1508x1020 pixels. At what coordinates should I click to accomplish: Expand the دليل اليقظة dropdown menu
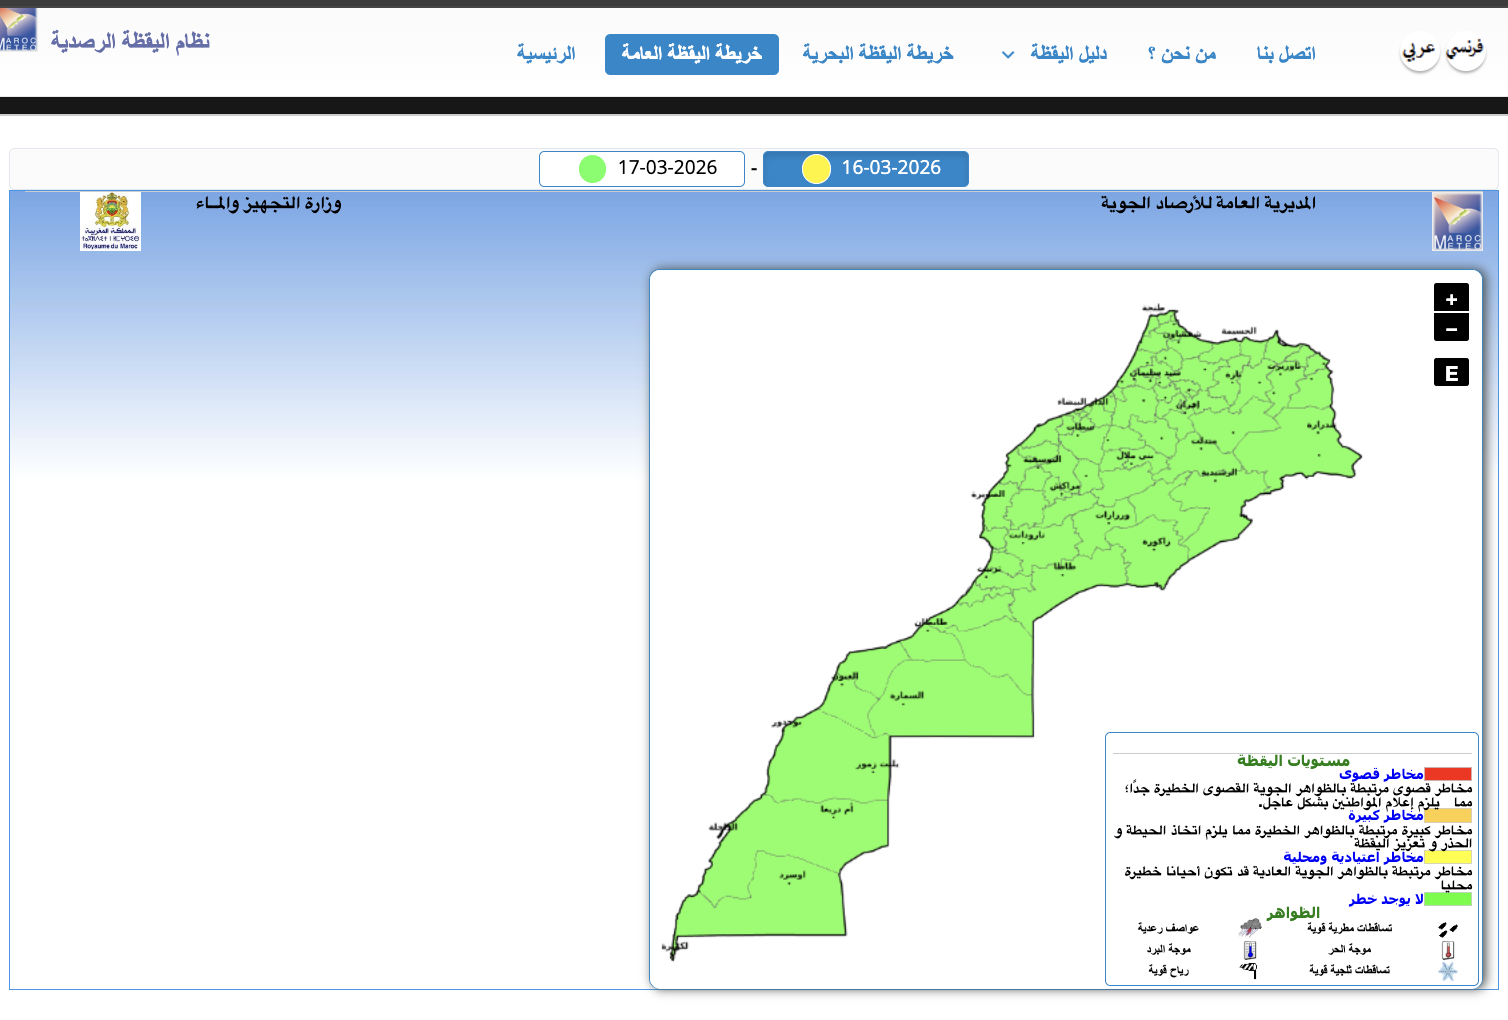(1056, 53)
